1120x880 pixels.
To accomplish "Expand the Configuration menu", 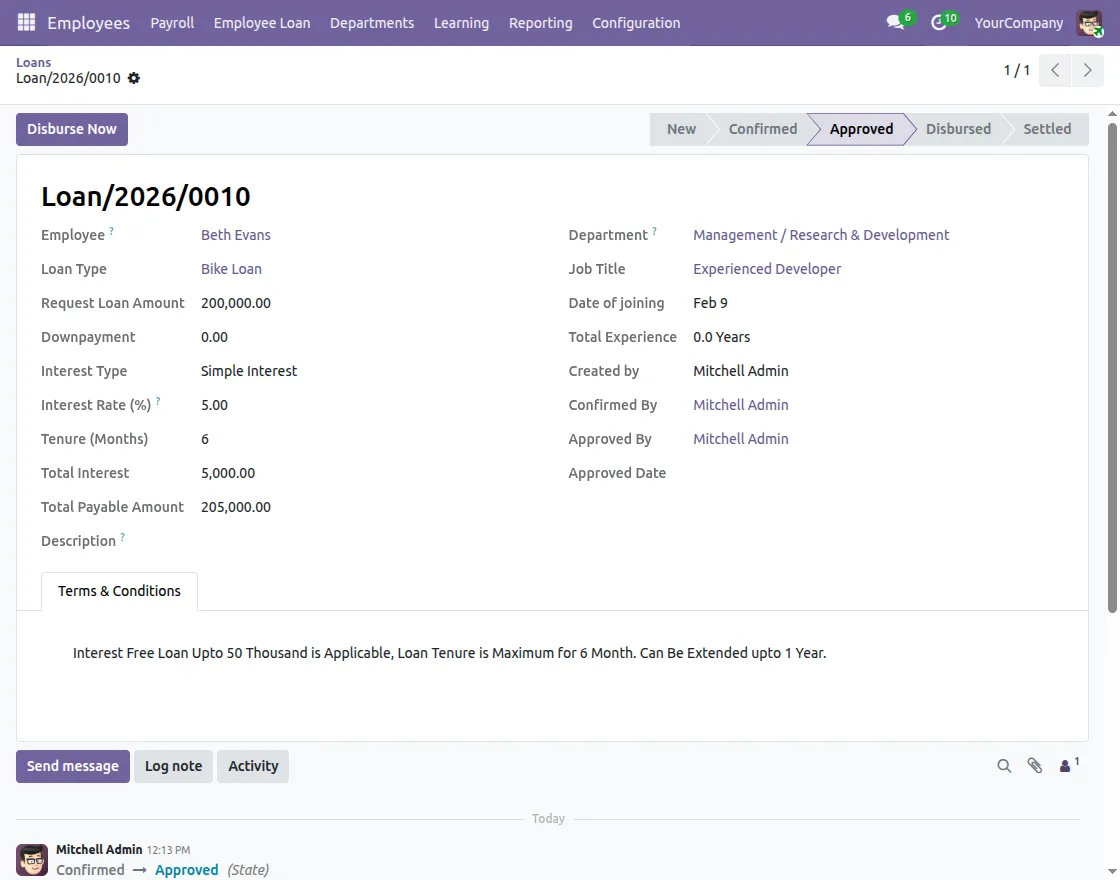I will click(x=636, y=22).
